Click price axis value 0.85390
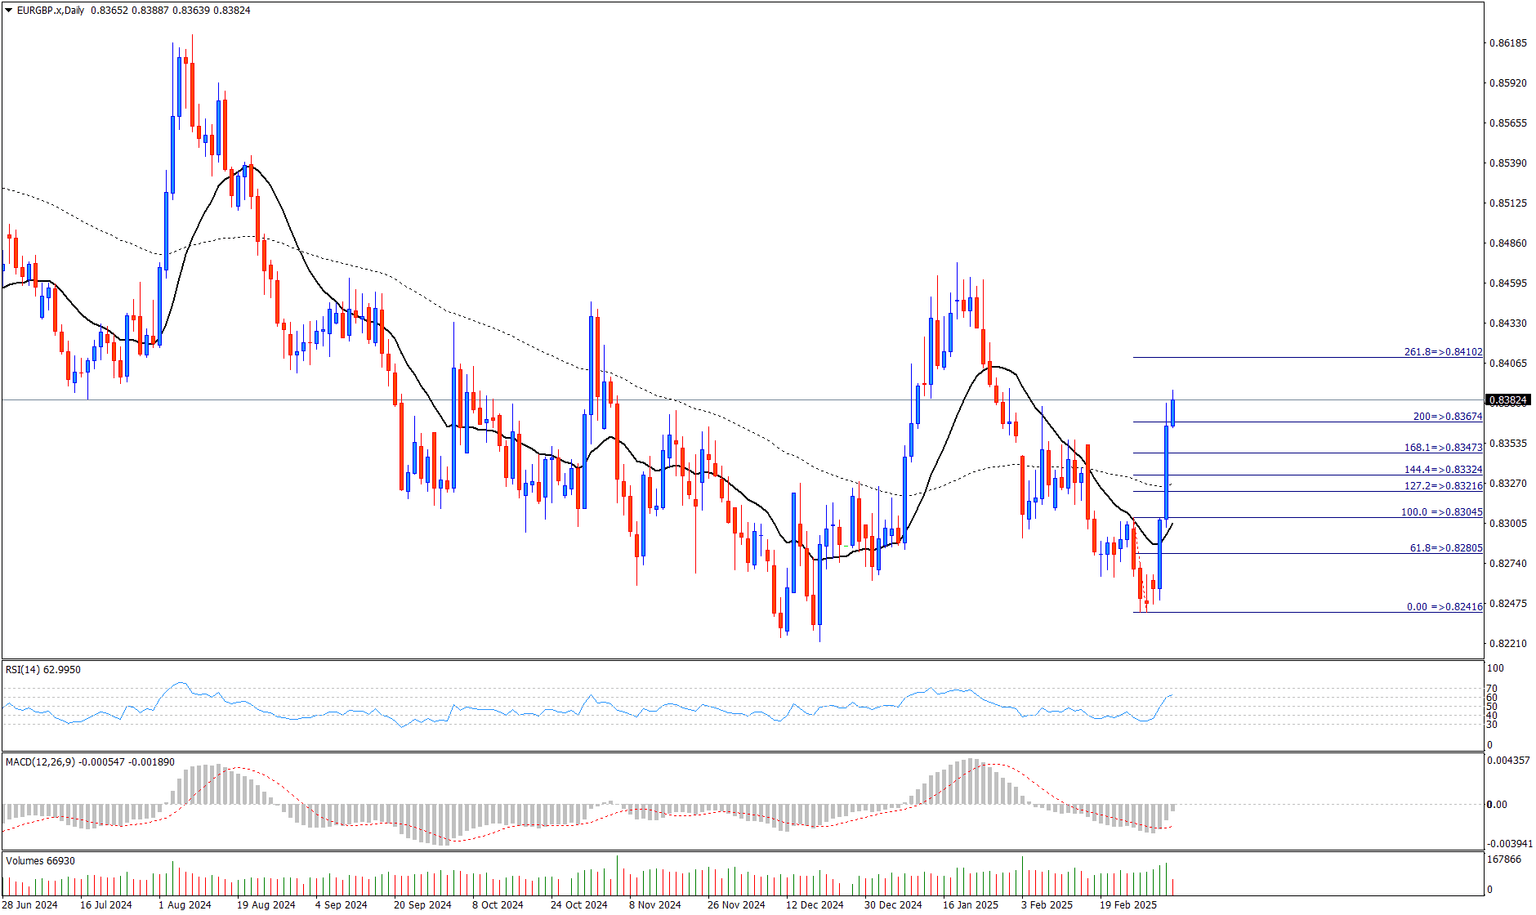Screen dimensions: 1536x915 1508,163
